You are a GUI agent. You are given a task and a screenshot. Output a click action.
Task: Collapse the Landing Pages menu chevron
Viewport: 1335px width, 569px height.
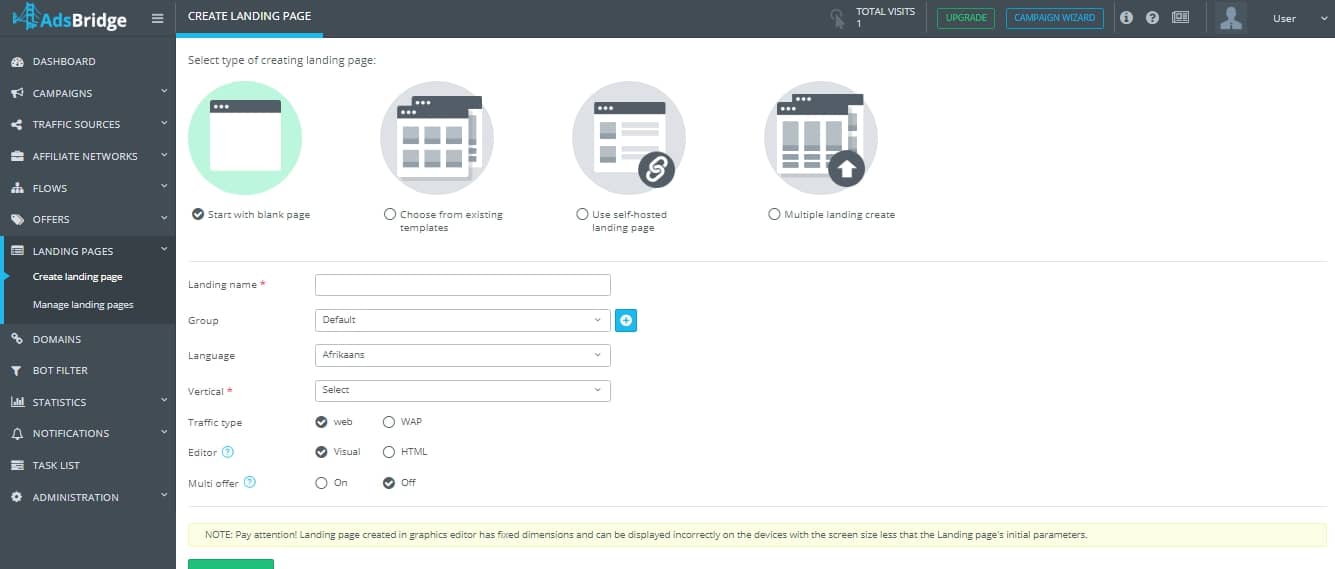tap(164, 250)
